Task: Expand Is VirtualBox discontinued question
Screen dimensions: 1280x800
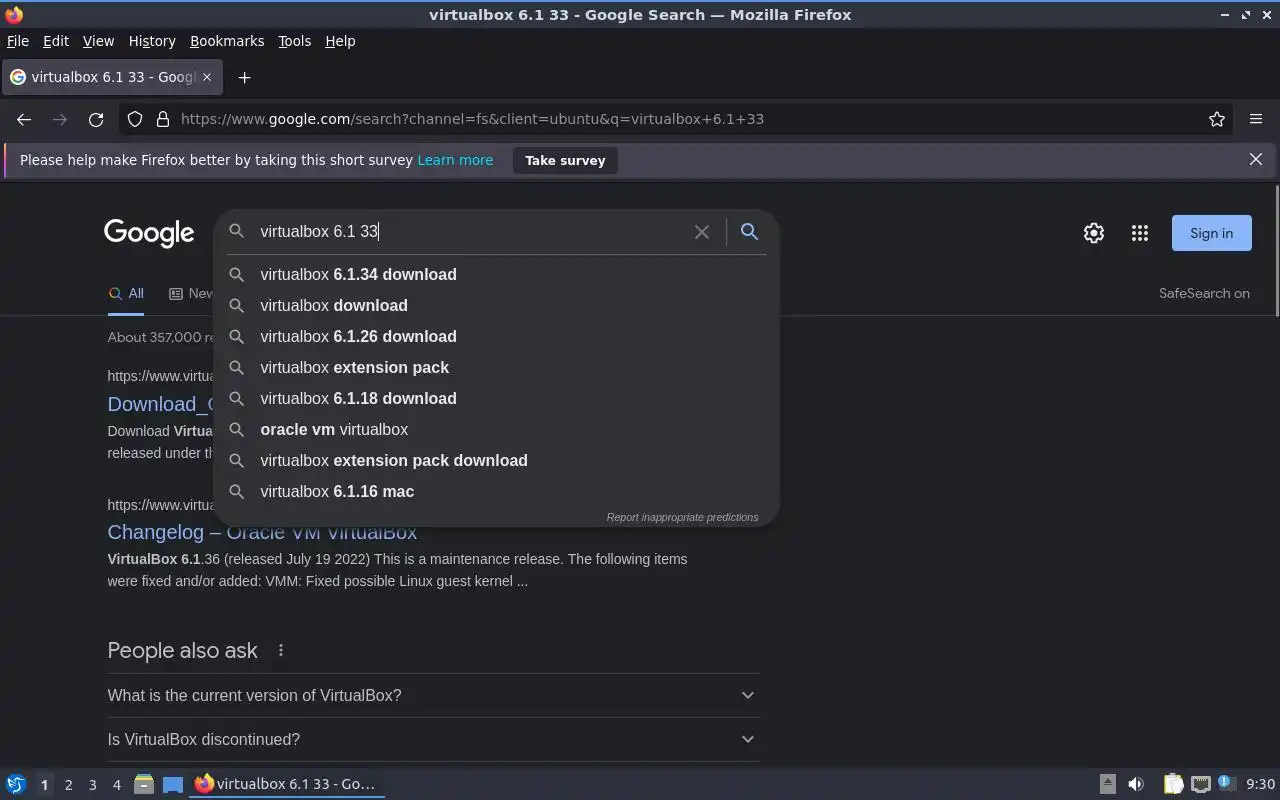Action: [433, 739]
